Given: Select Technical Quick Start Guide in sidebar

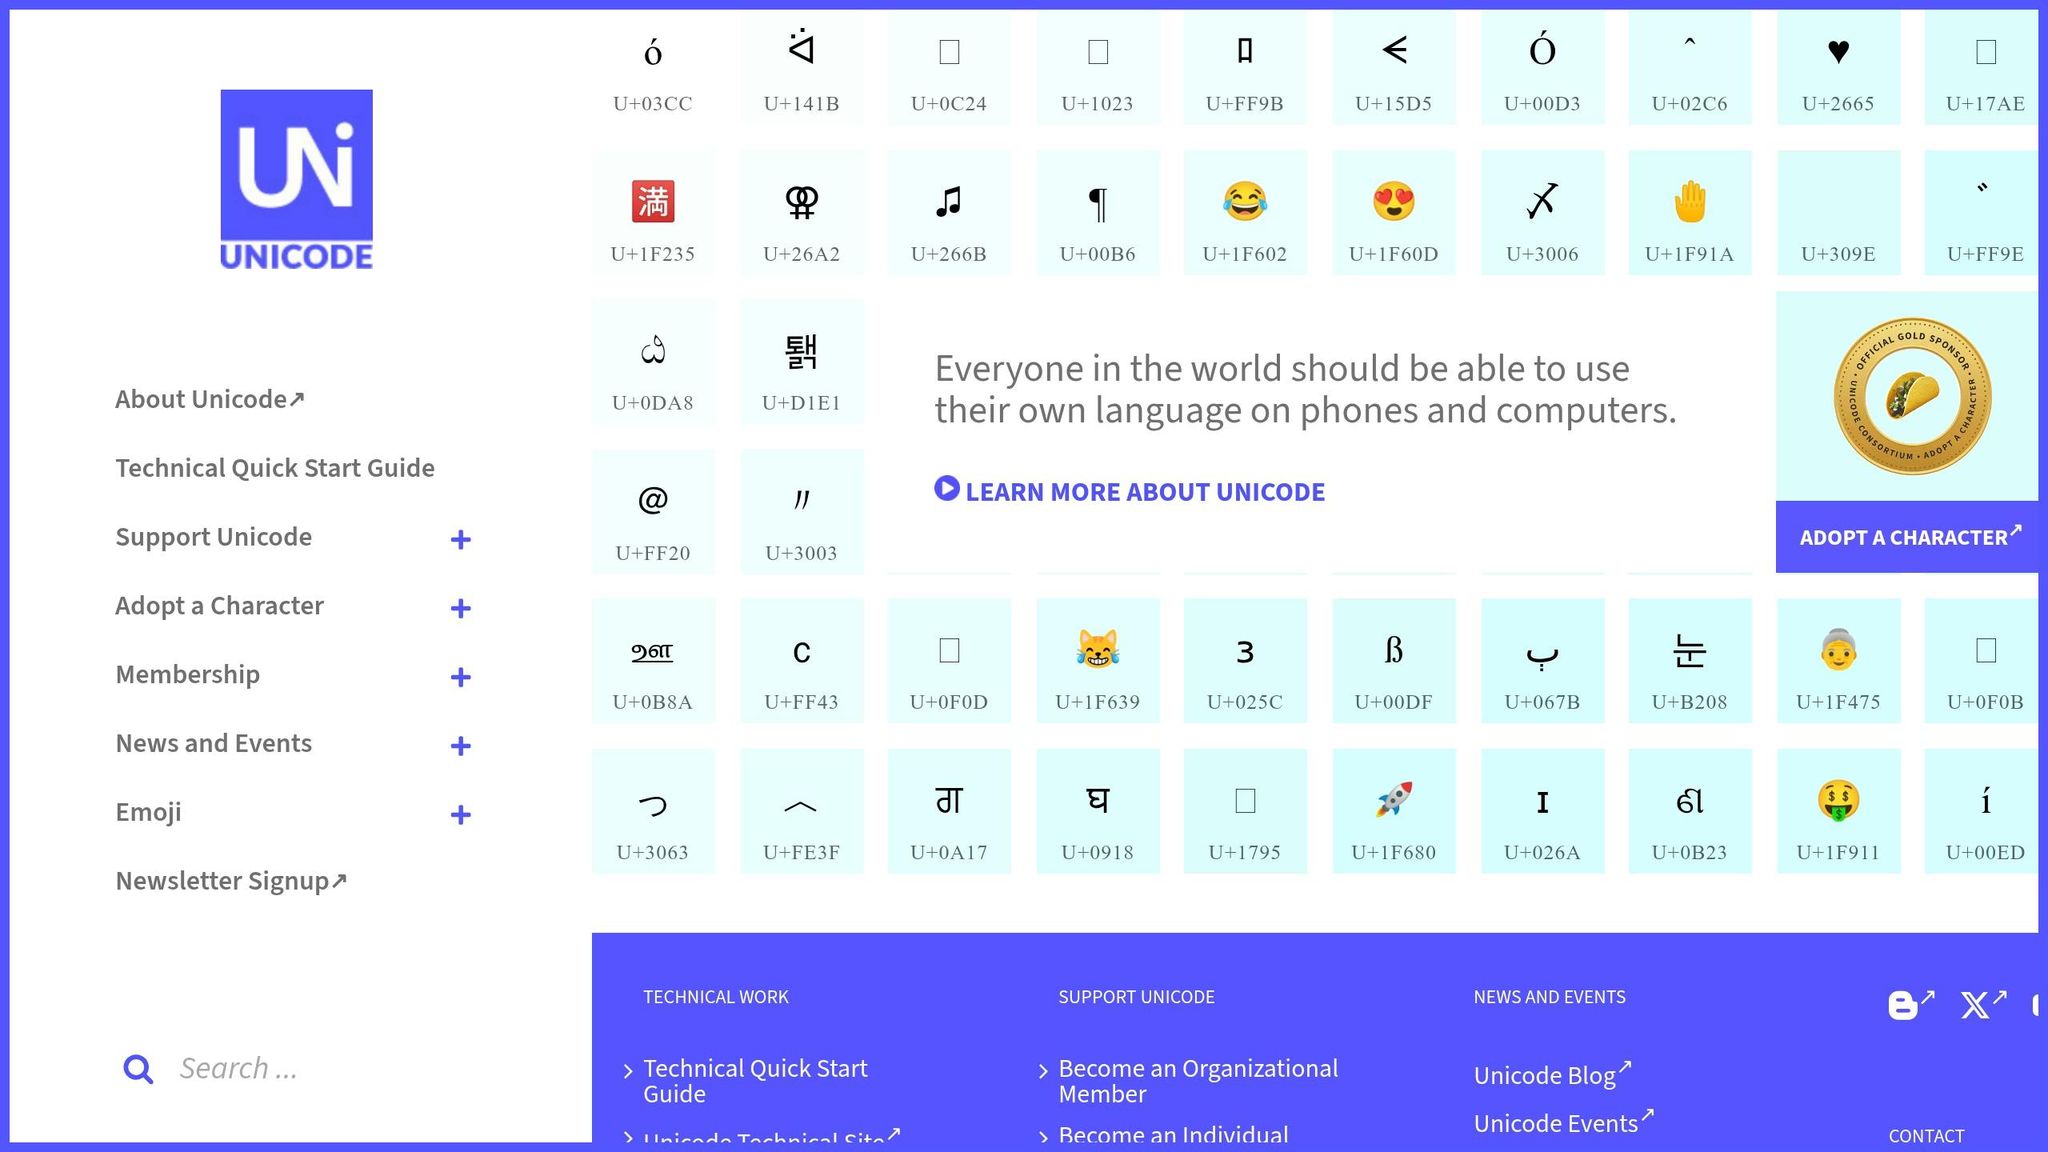Looking at the screenshot, I should pyautogui.click(x=275, y=467).
